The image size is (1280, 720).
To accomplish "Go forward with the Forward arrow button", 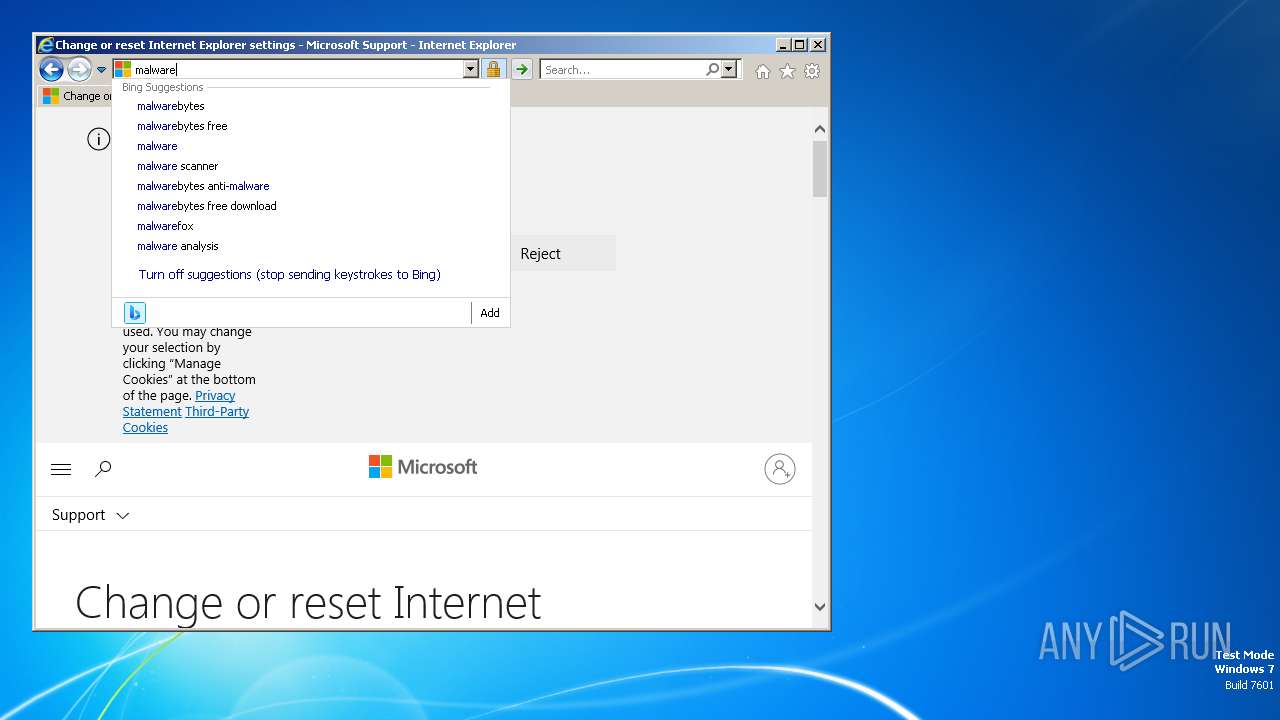I will pos(79,69).
